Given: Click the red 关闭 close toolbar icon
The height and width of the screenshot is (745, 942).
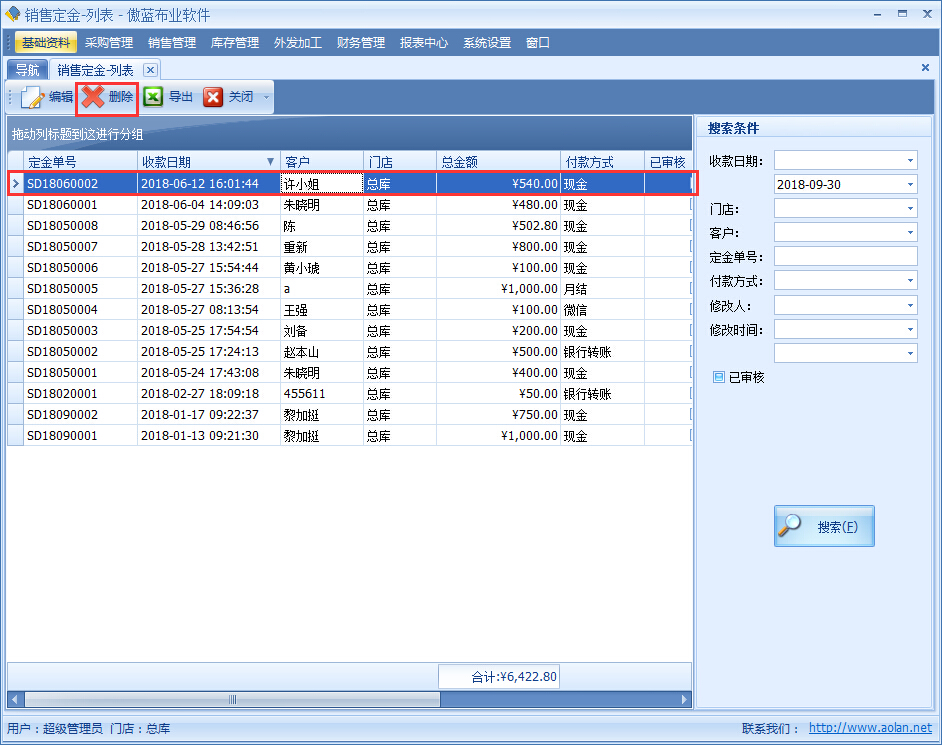Looking at the screenshot, I should point(212,97).
